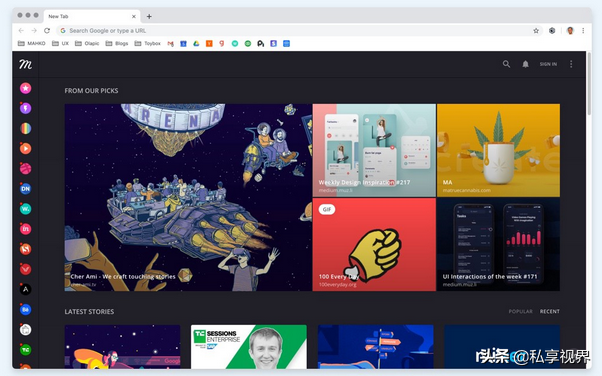Viewport: 602px width, 376px height.
Task: Open the MAHKO bookmarks folder
Action: [31, 43]
